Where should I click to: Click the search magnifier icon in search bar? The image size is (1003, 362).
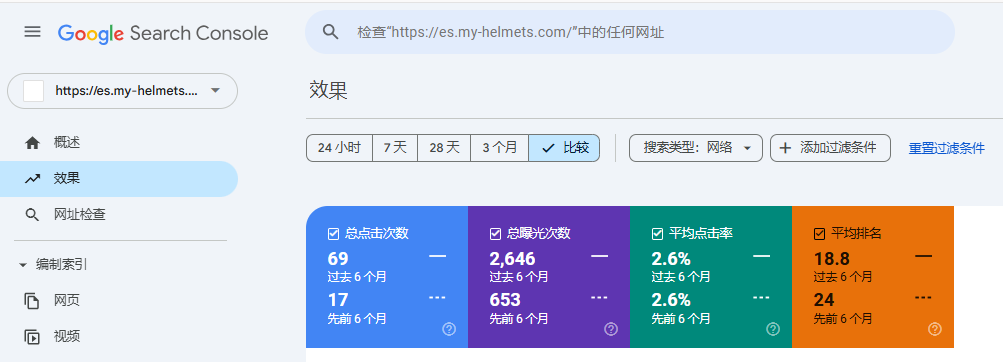coord(330,32)
